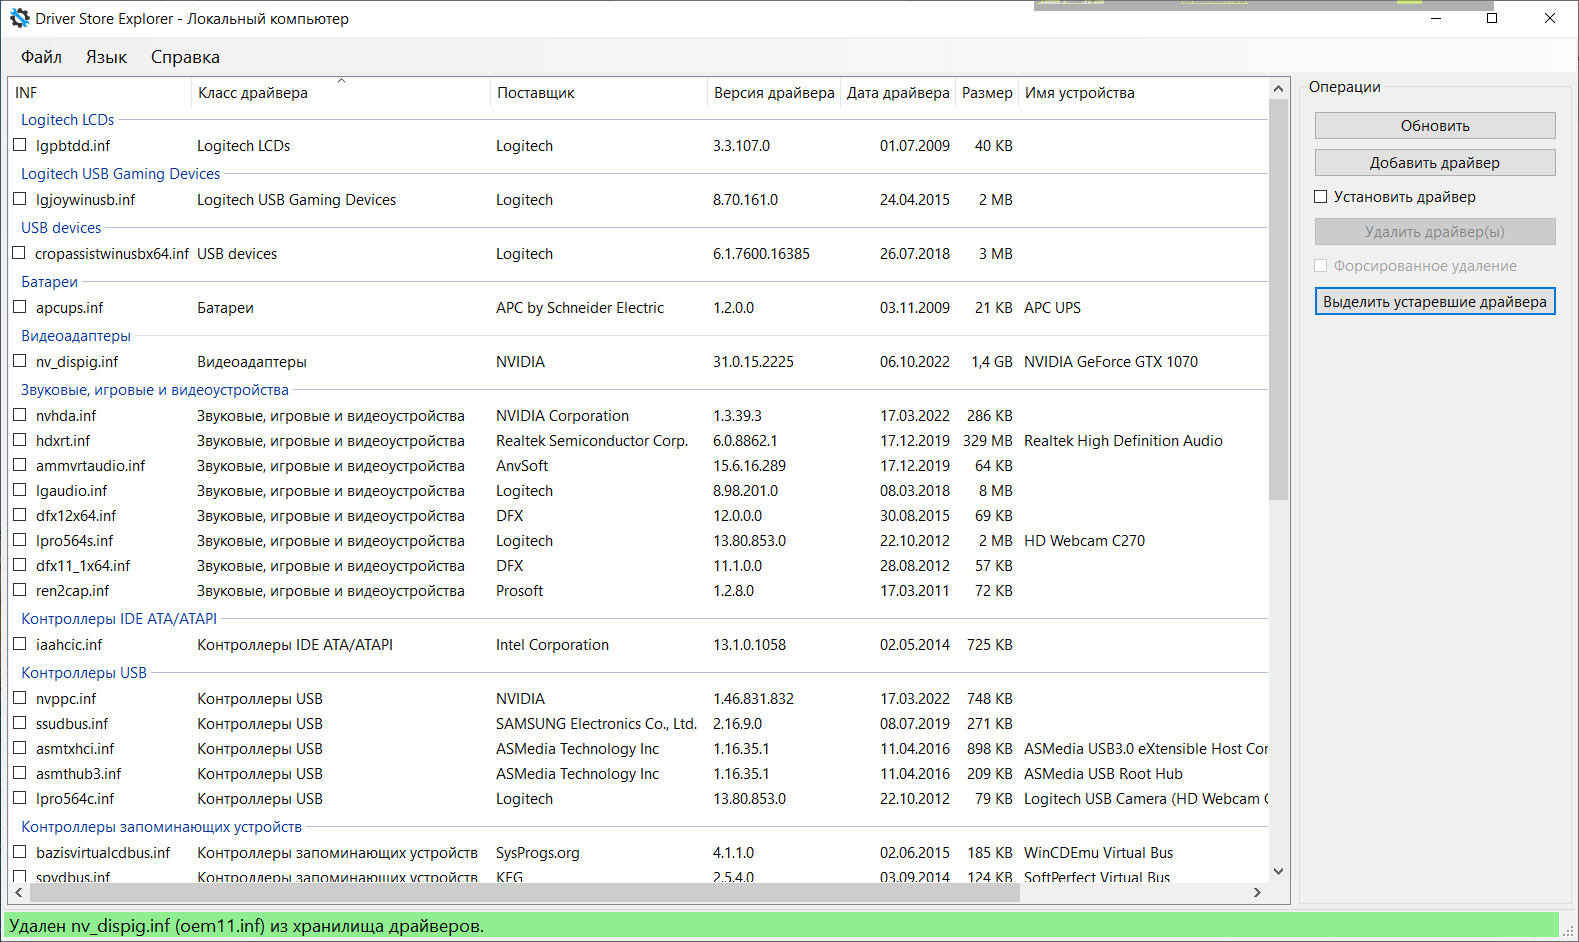The image size is (1579, 942).
Task: Click "Контроллеры запоминающих устройств" group header
Action: [162, 827]
